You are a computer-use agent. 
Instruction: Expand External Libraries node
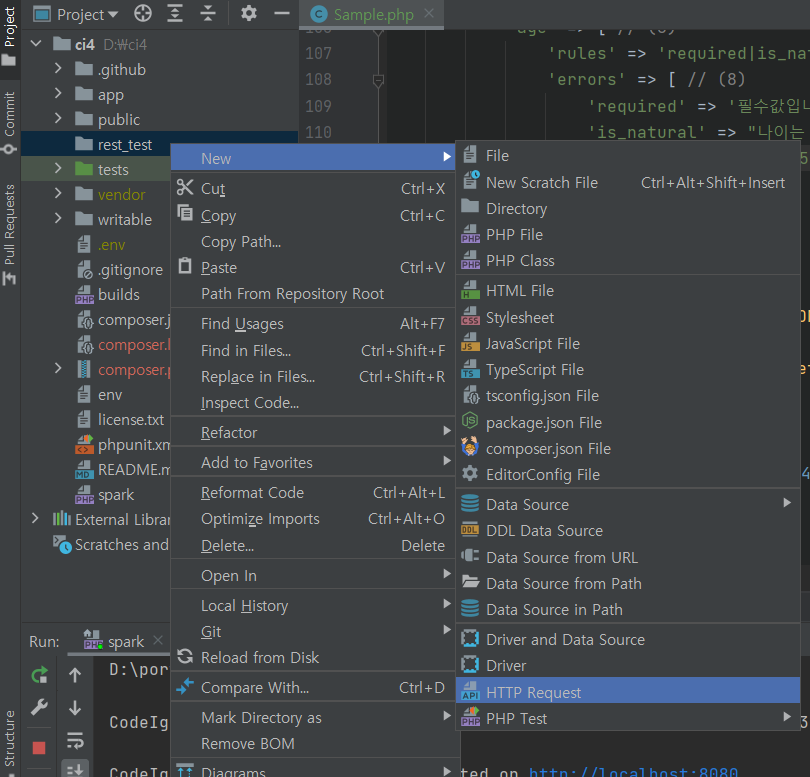tap(35, 518)
